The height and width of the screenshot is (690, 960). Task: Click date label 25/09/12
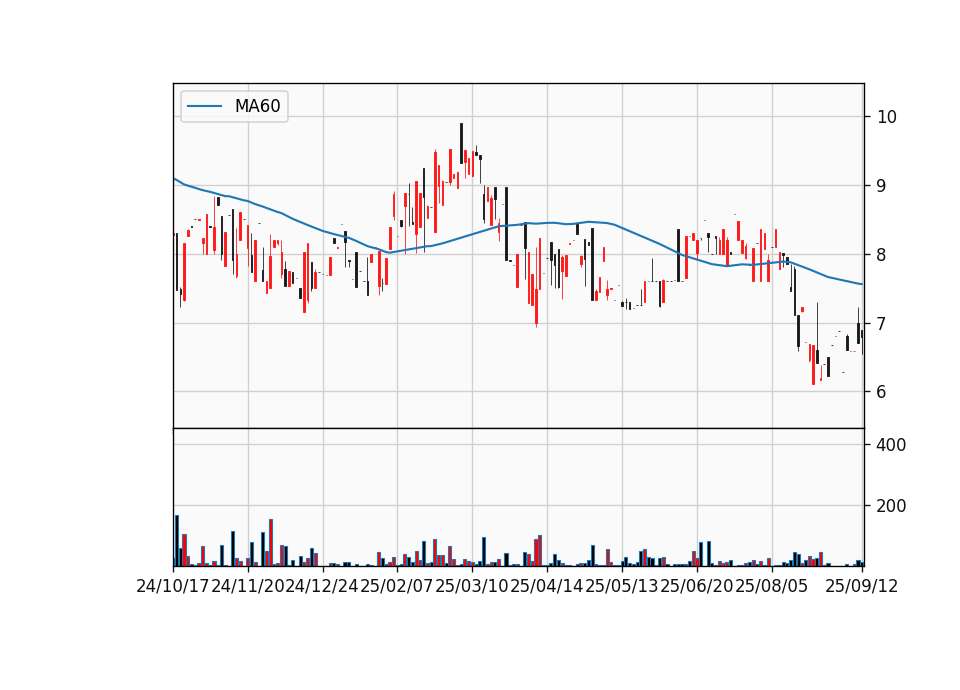tap(861, 586)
